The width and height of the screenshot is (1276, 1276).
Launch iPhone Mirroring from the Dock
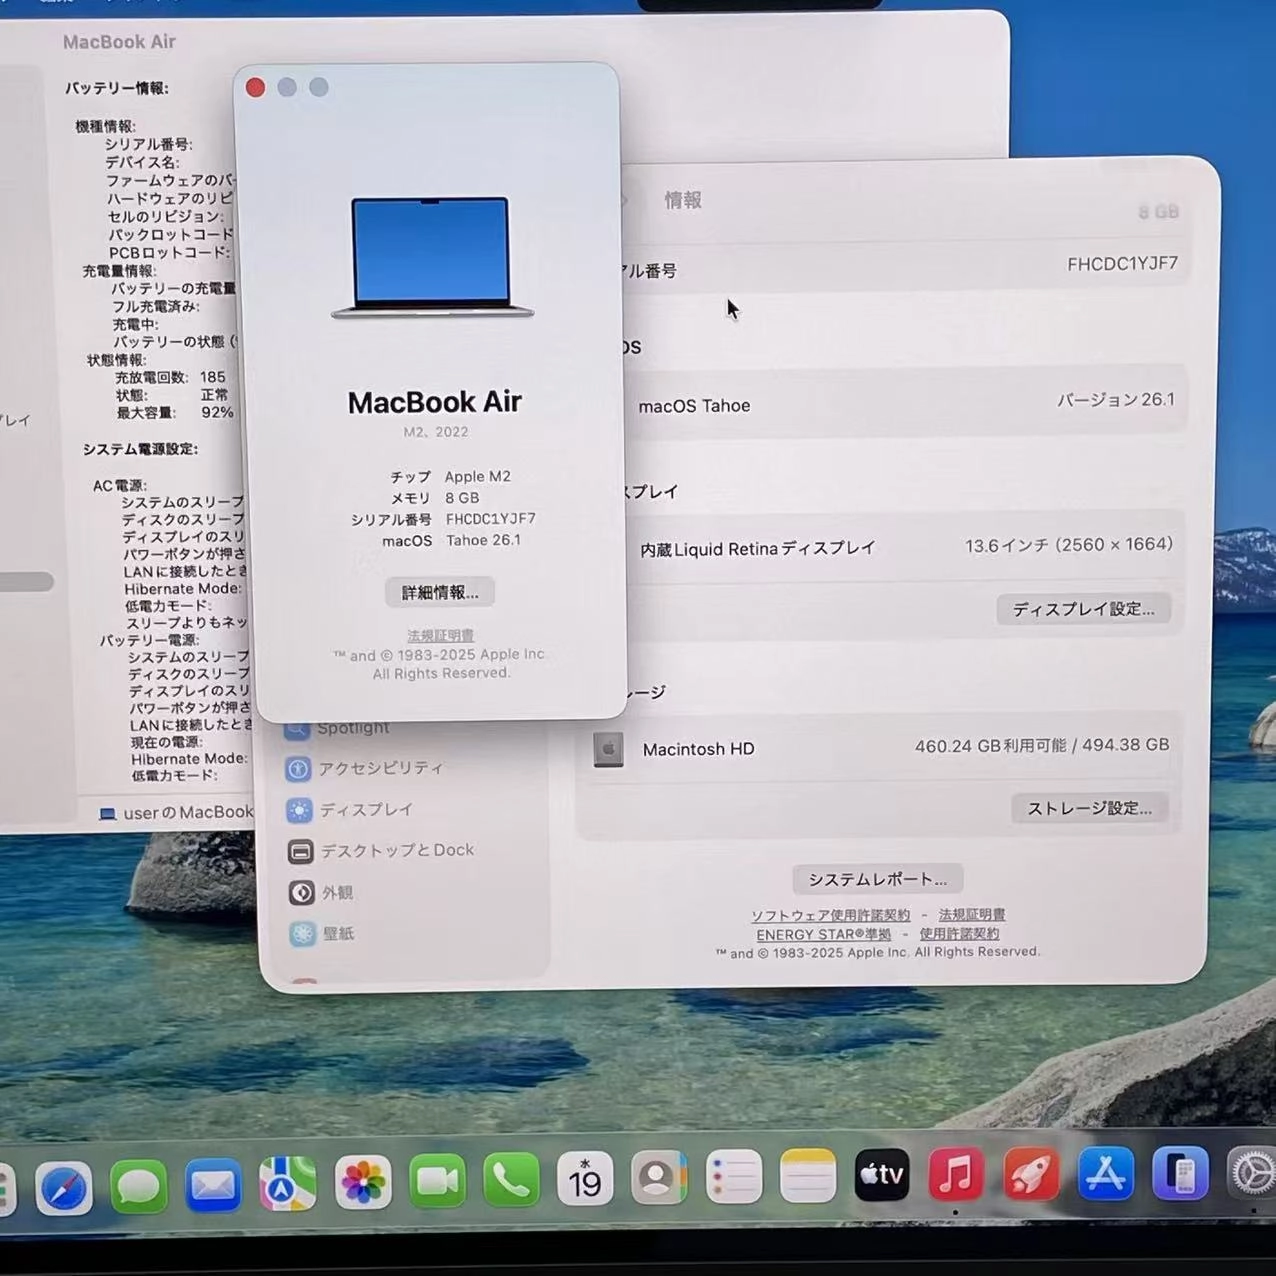[x=1180, y=1173]
